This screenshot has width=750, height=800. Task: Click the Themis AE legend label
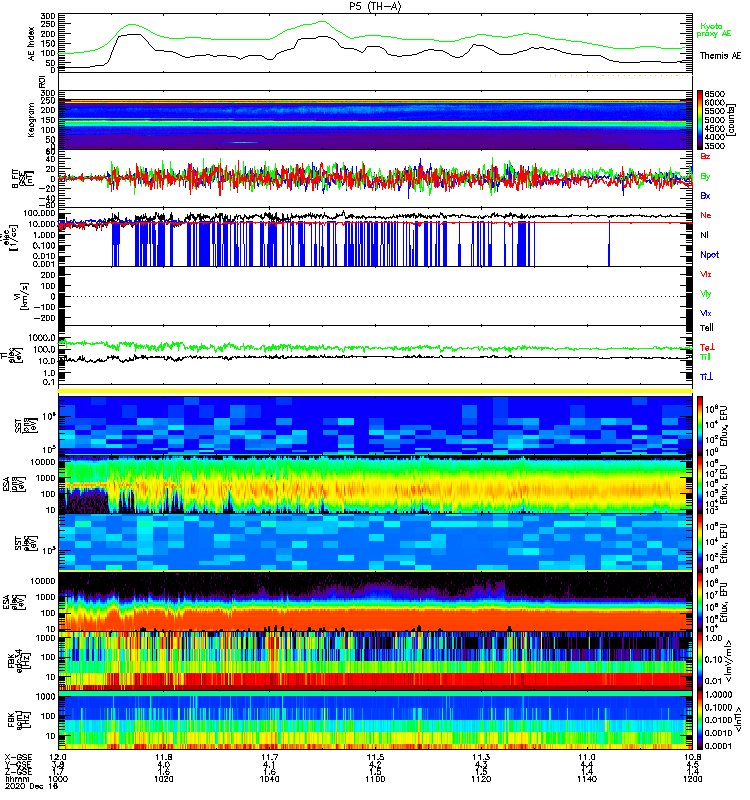(x=720, y=56)
